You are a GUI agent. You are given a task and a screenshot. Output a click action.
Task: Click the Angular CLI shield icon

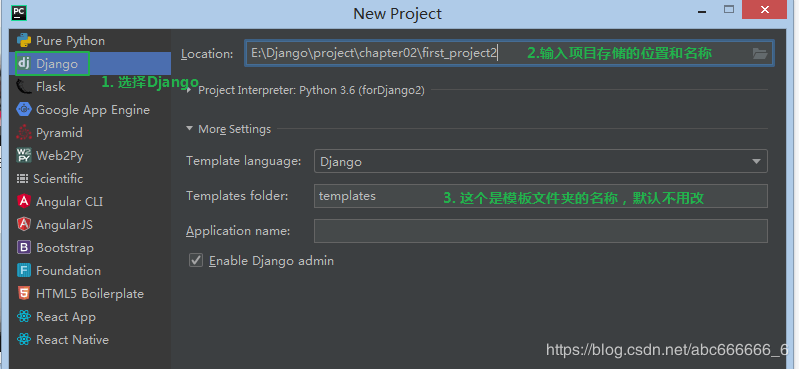click(23, 201)
